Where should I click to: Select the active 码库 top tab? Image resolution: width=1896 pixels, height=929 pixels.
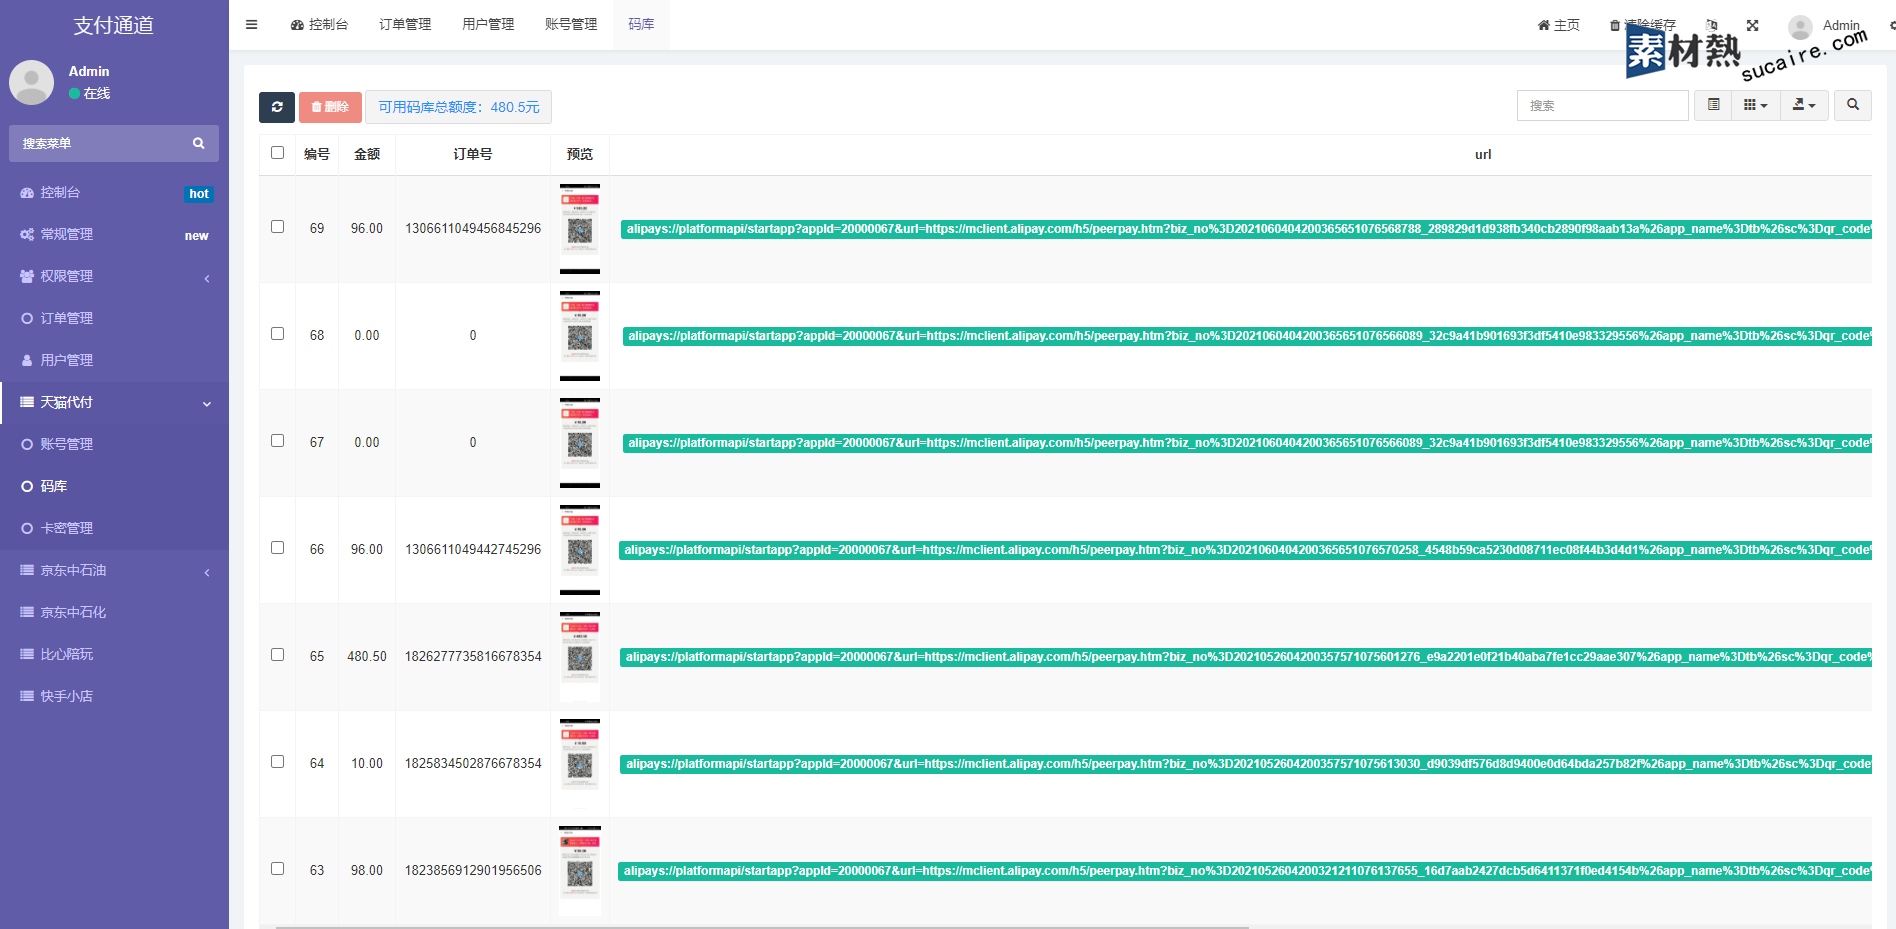[x=641, y=25]
